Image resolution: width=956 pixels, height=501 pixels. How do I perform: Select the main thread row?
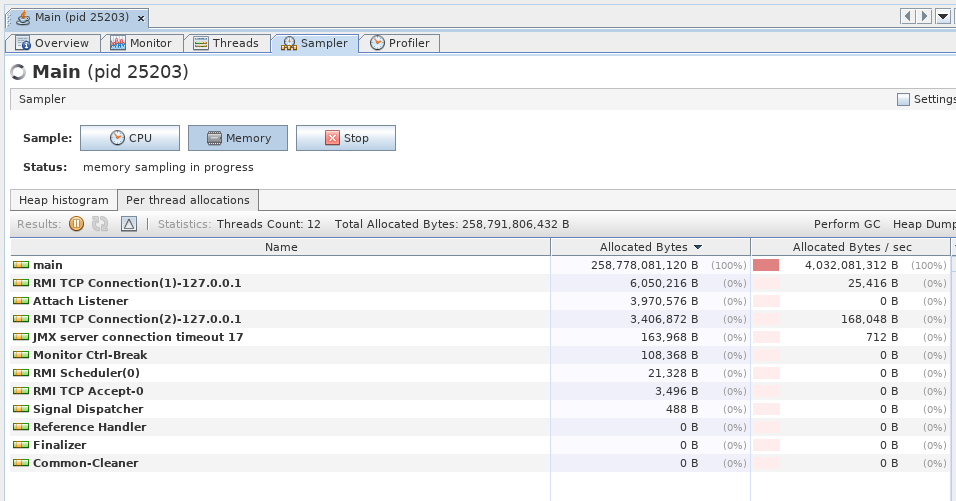(479, 265)
